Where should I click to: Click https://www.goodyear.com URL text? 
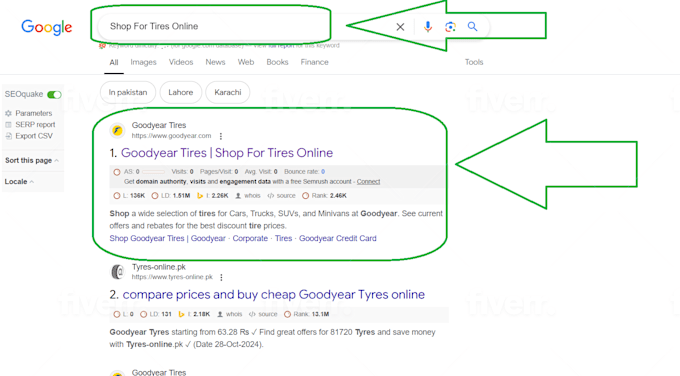[171, 136]
